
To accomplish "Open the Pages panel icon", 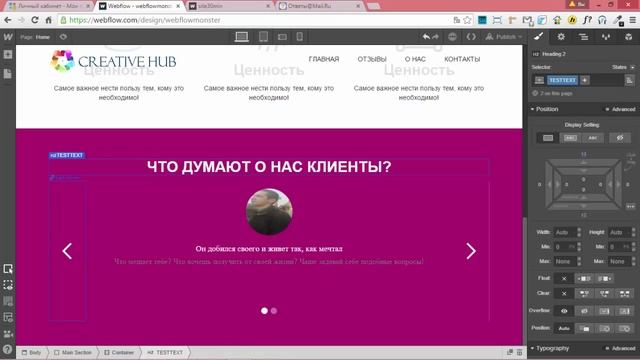I will 8,74.
